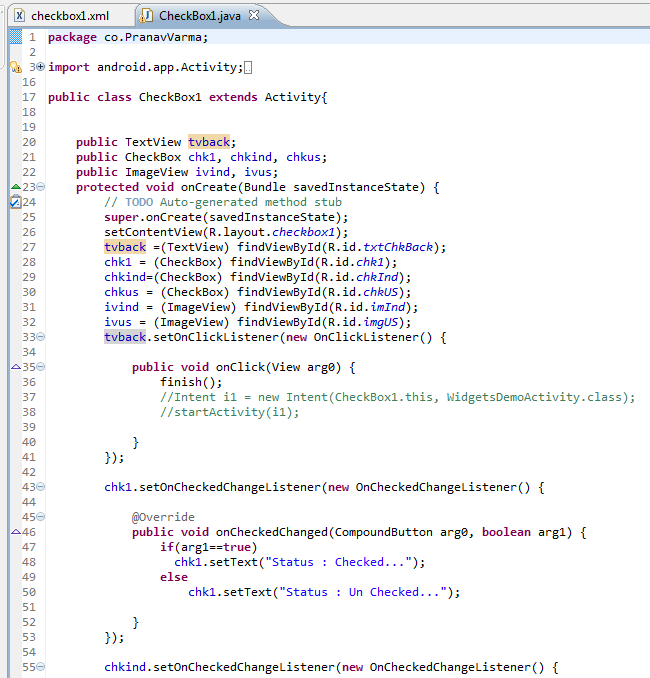
Task: Click line number 1 in the gutter
Action: (x=32, y=37)
